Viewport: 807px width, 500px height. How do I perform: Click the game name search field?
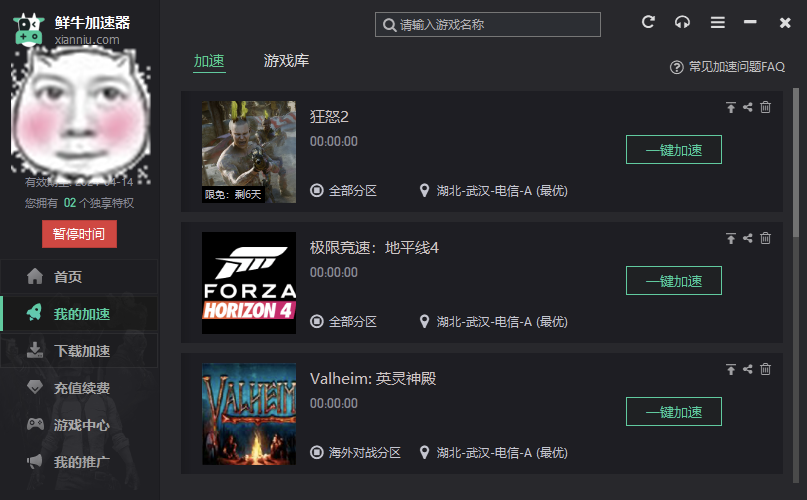pyautogui.click(x=488, y=25)
